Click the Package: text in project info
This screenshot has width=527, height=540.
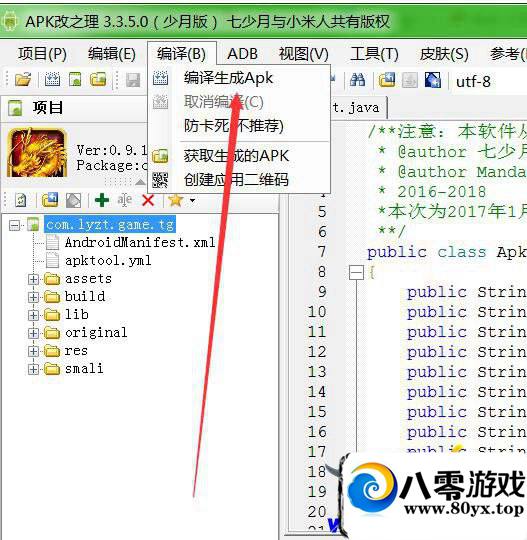coord(112,165)
